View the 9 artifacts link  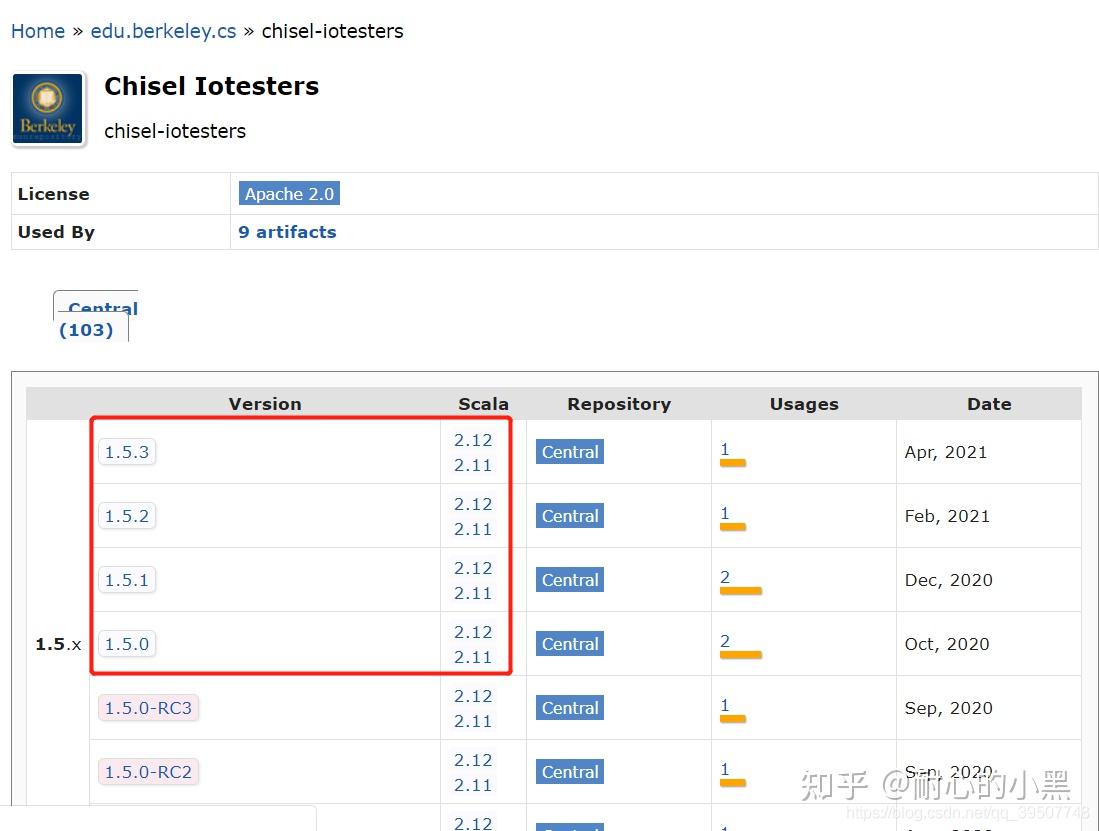click(x=287, y=232)
